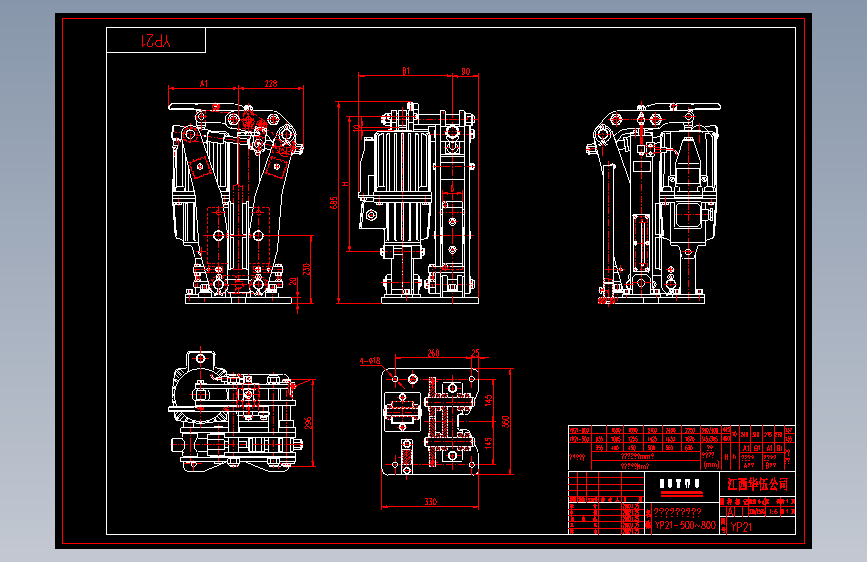Select the 360 dimension text
Viewport: 867px width, 562px height.
pos(505,422)
